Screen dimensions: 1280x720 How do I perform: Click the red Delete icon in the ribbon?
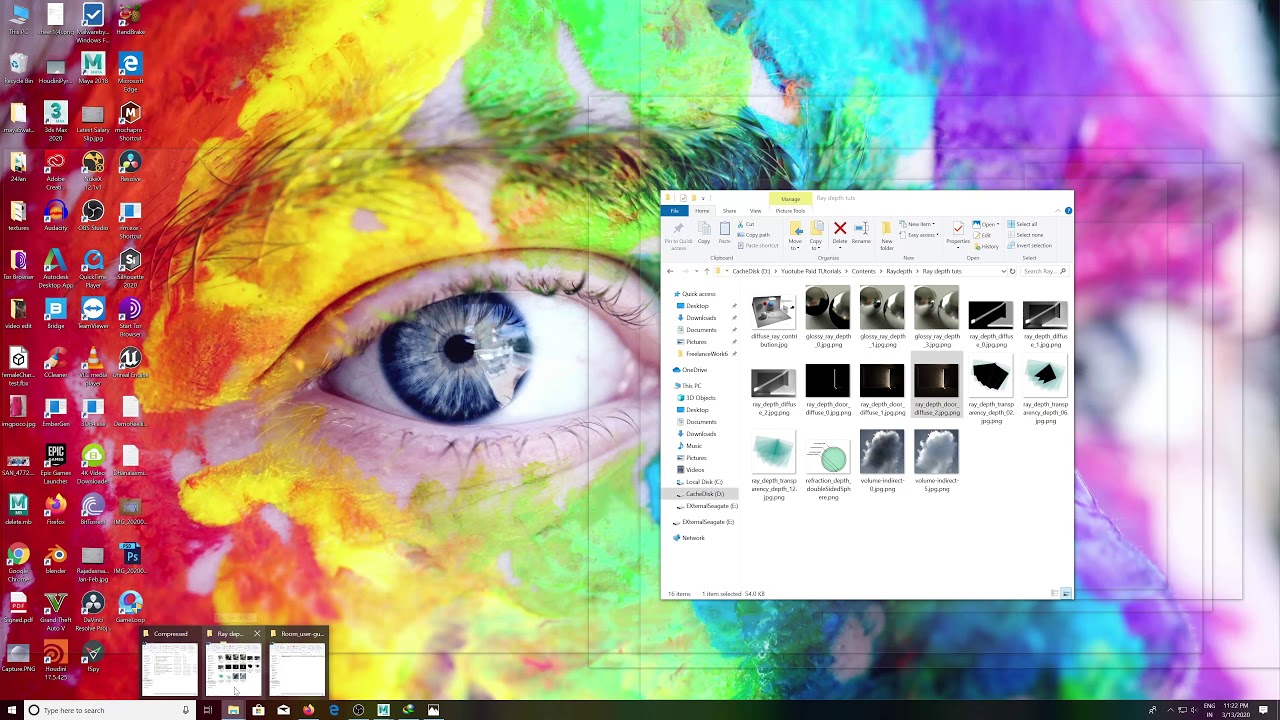(x=840, y=230)
